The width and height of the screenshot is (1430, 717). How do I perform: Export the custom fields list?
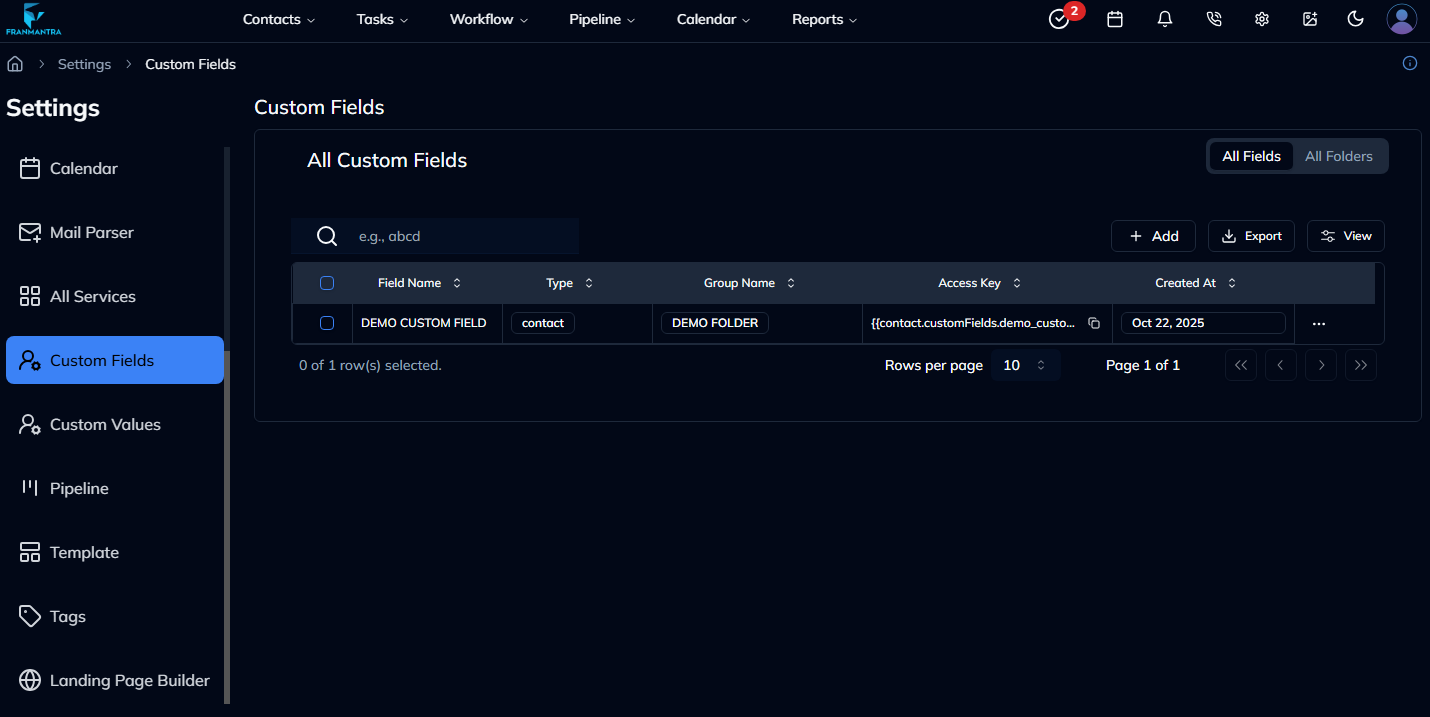coord(1251,236)
